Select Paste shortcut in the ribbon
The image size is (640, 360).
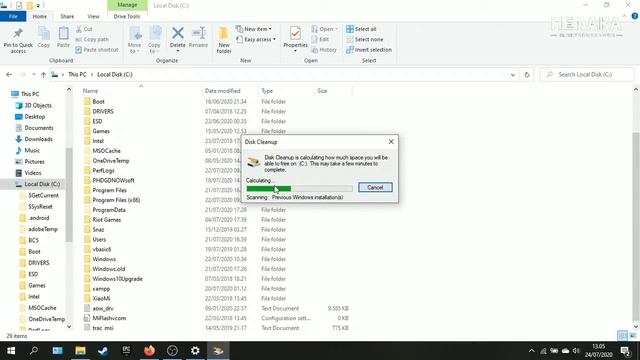(97, 50)
